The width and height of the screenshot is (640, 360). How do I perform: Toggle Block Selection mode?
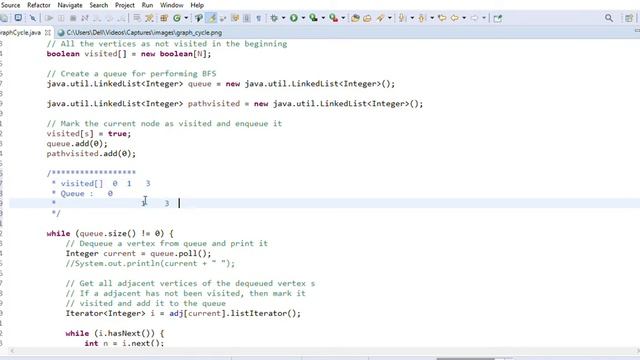[247, 18]
